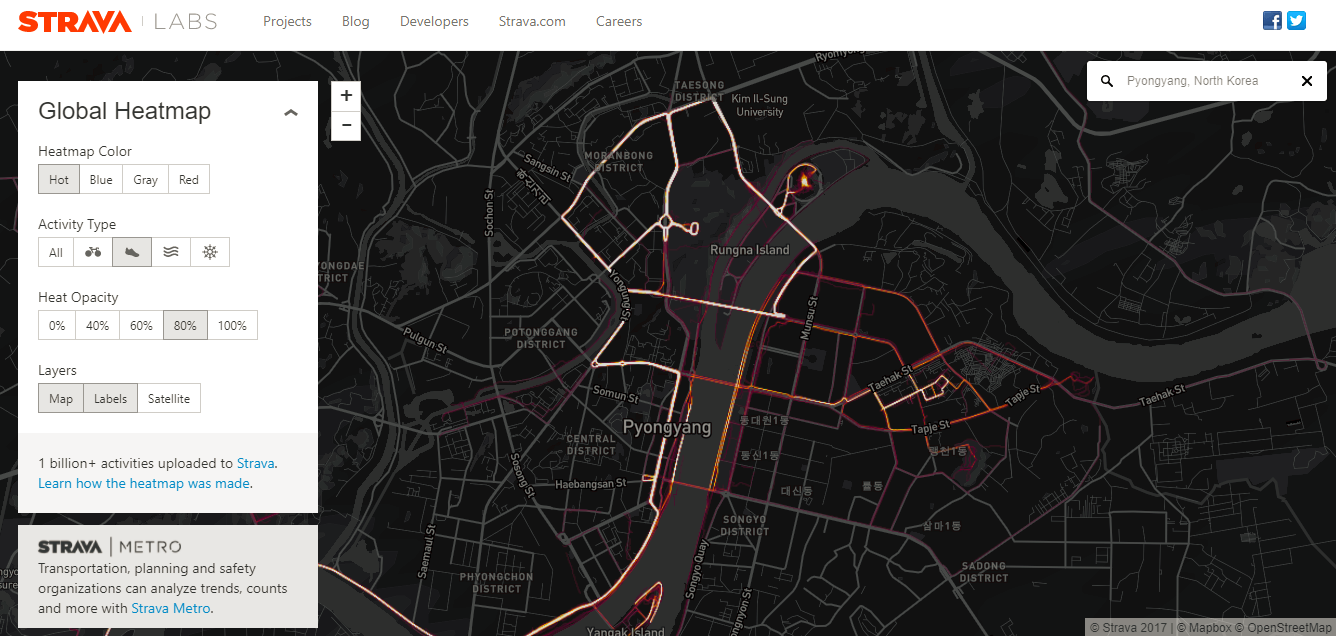Image resolution: width=1336 pixels, height=636 pixels.
Task: Select the winter snowflake activity icon
Action: point(210,252)
